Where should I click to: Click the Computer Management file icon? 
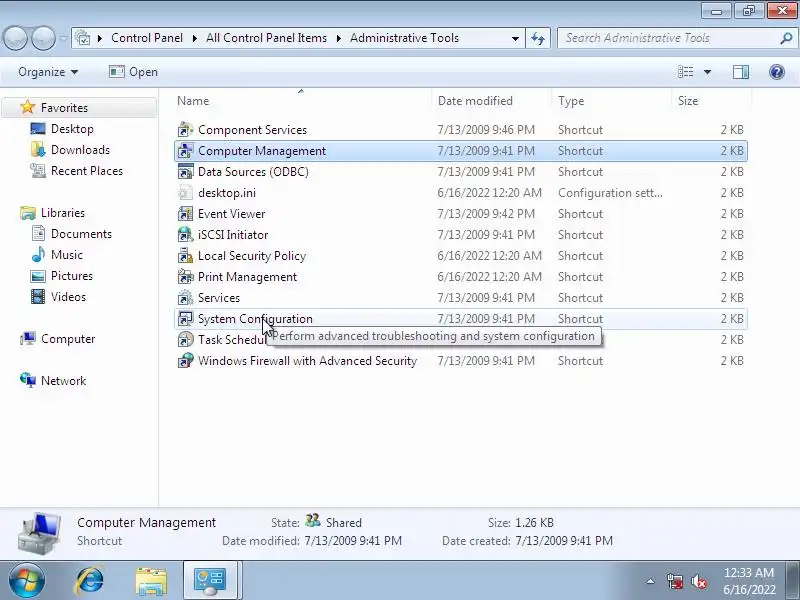click(x=185, y=151)
